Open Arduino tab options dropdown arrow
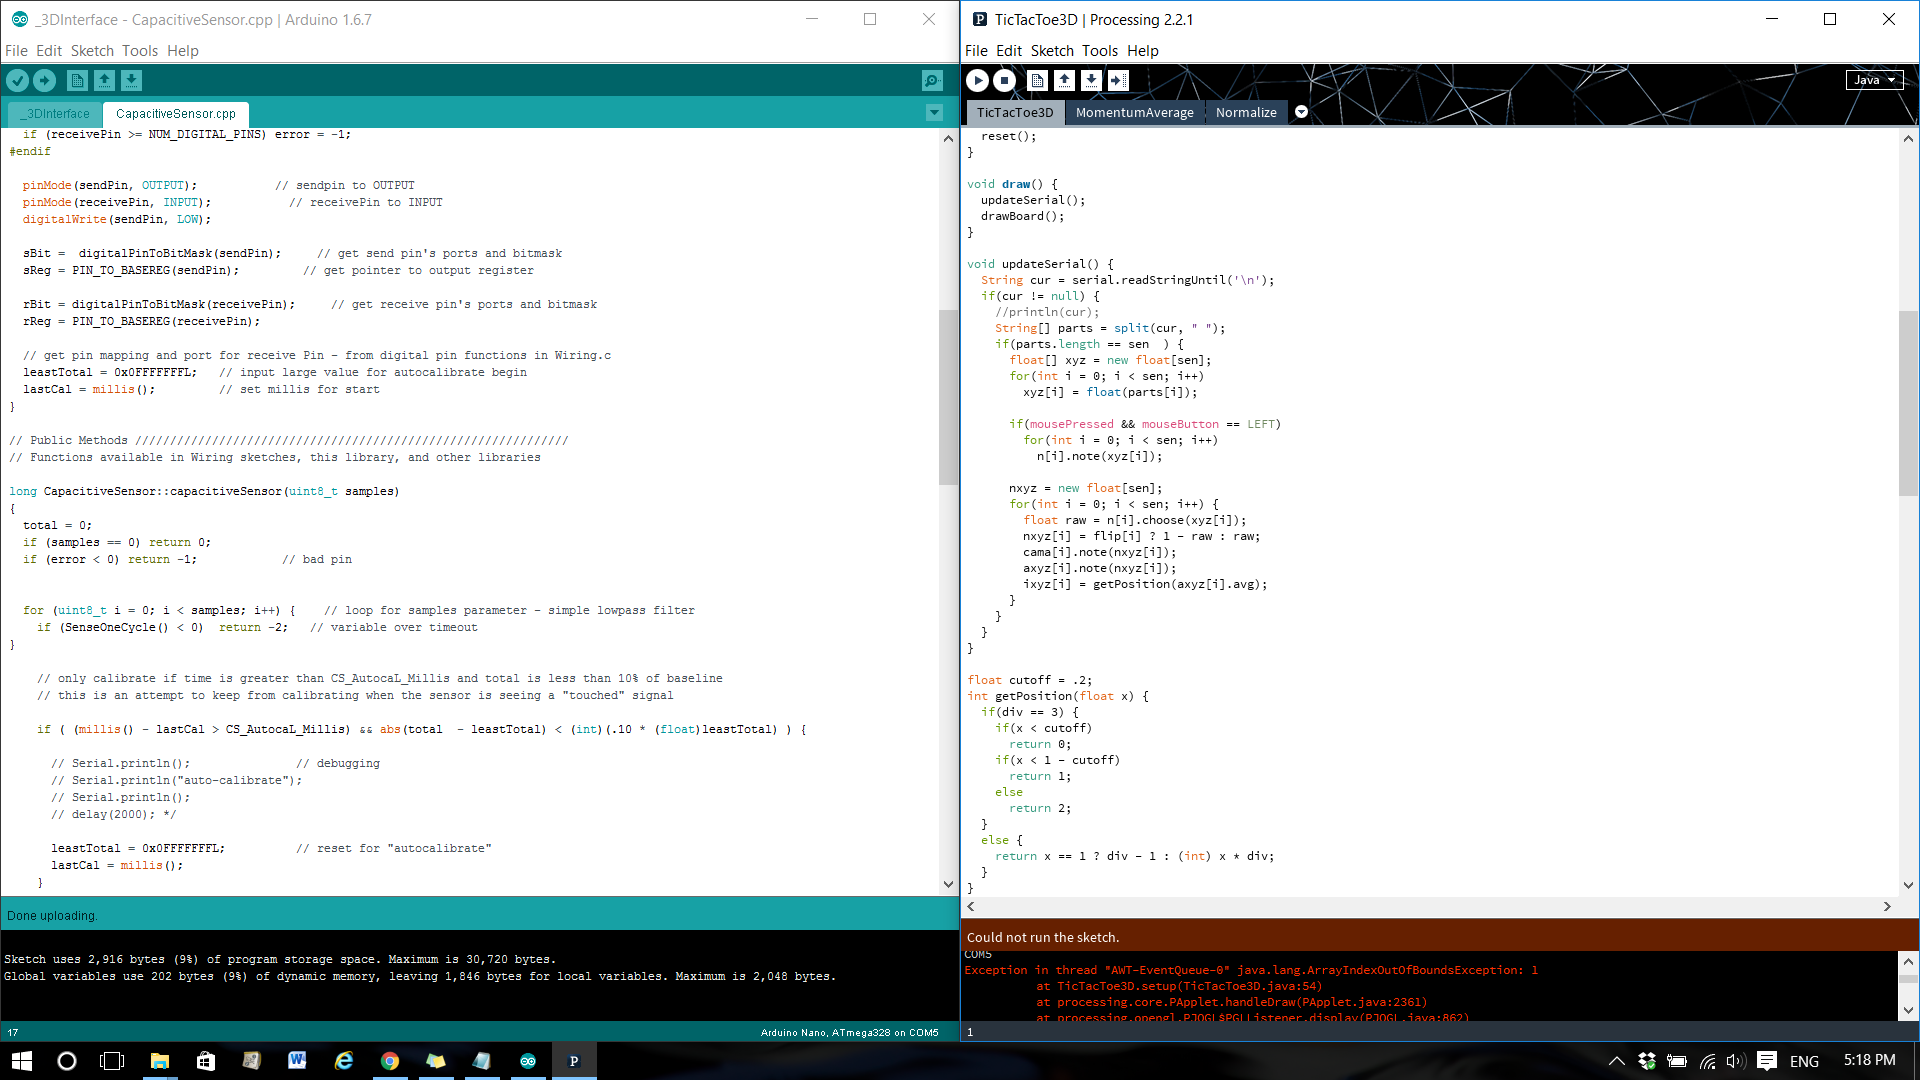 click(x=934, y=113)
